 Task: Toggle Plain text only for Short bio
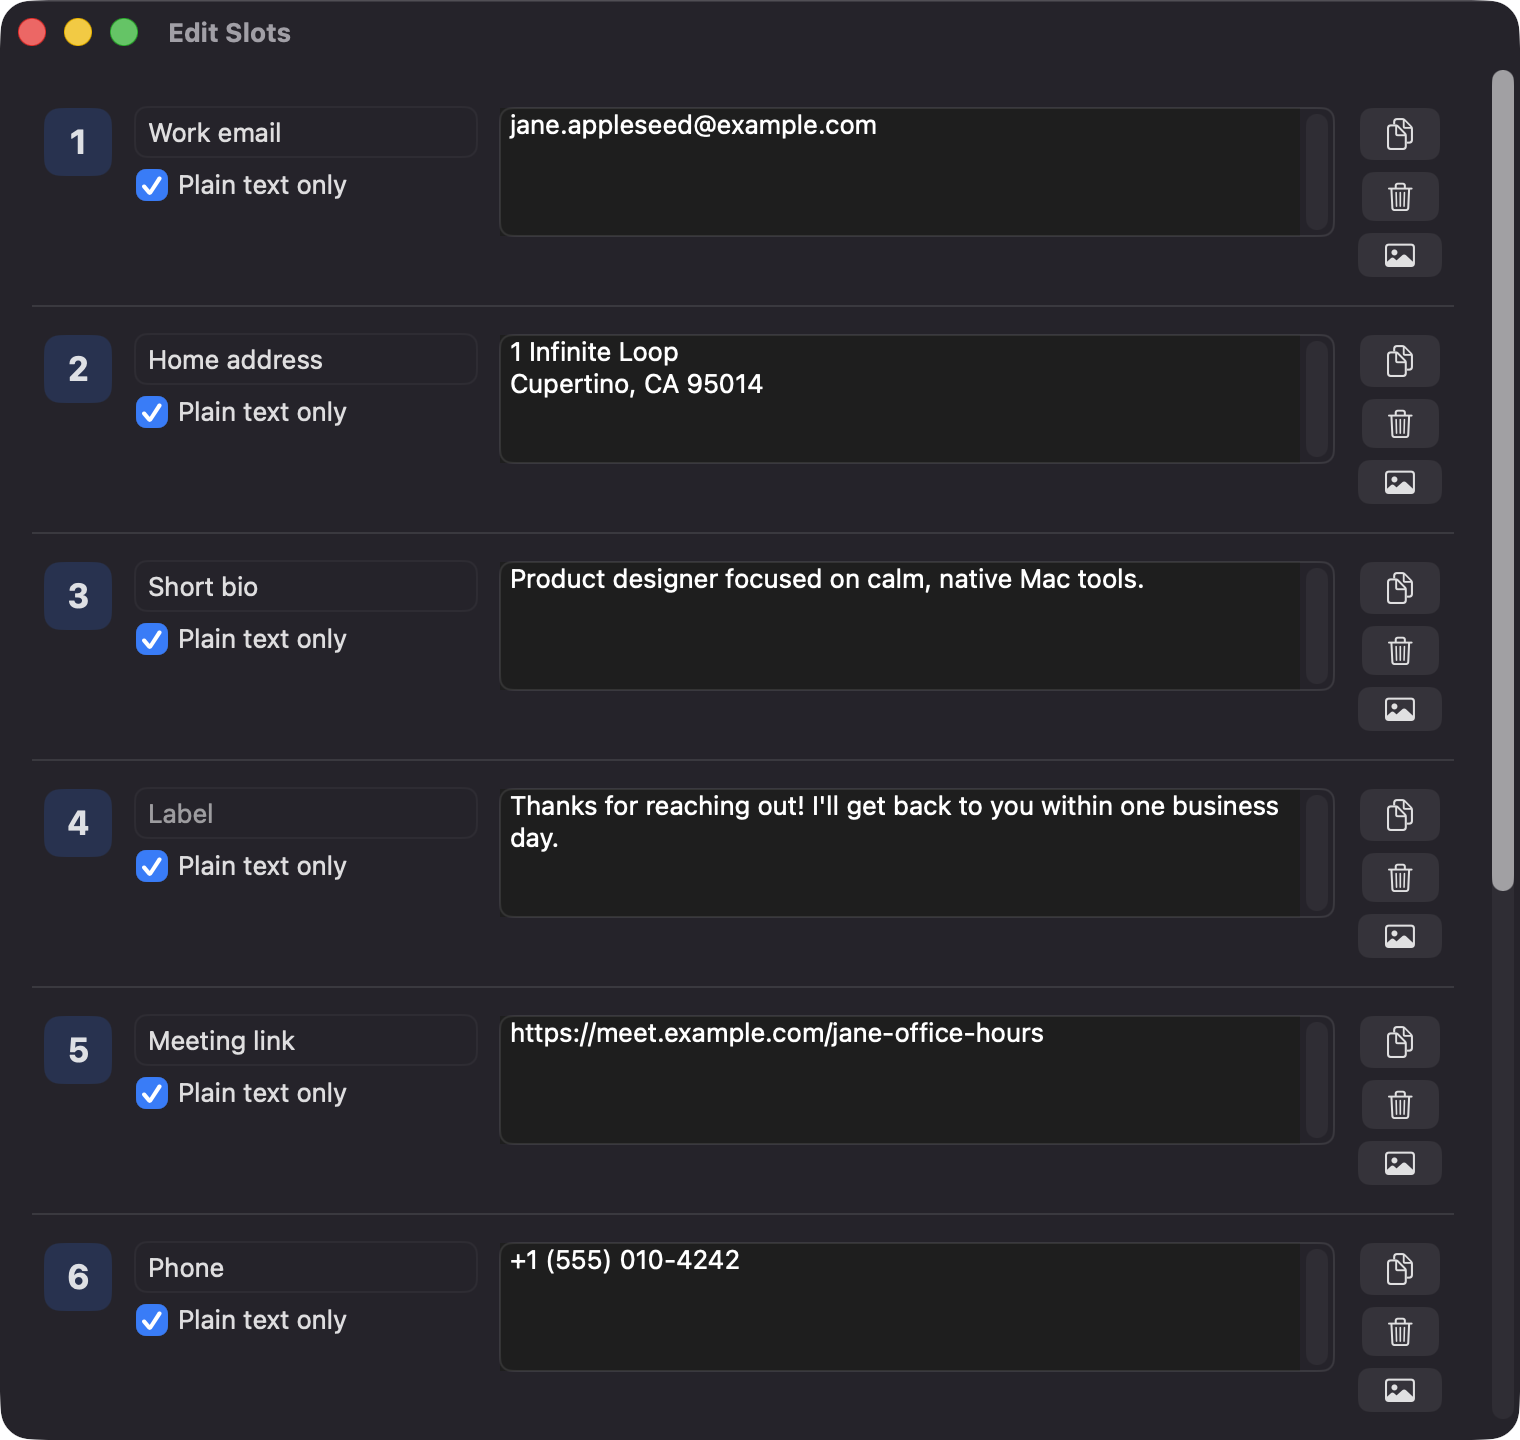pos(152,639)
